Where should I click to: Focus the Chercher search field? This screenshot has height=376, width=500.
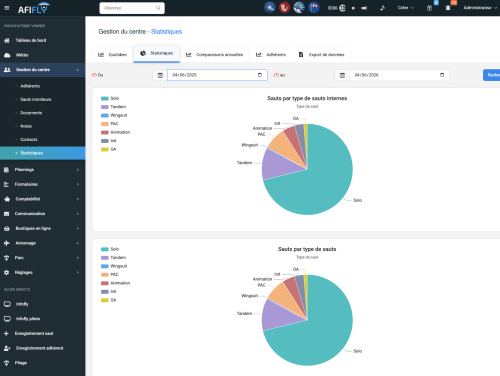tap(132, 8)
